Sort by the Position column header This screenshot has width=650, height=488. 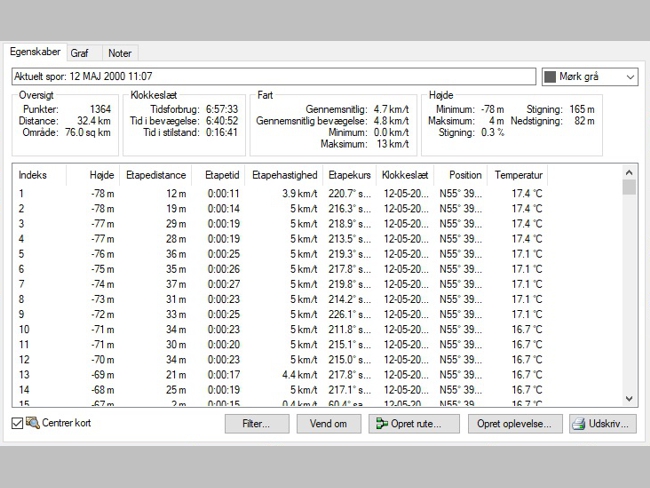coord(461,175)
